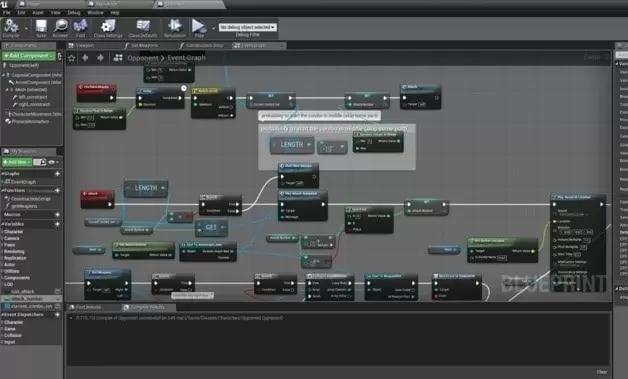Click the Unreal Engine logo icon

point(4,4)
